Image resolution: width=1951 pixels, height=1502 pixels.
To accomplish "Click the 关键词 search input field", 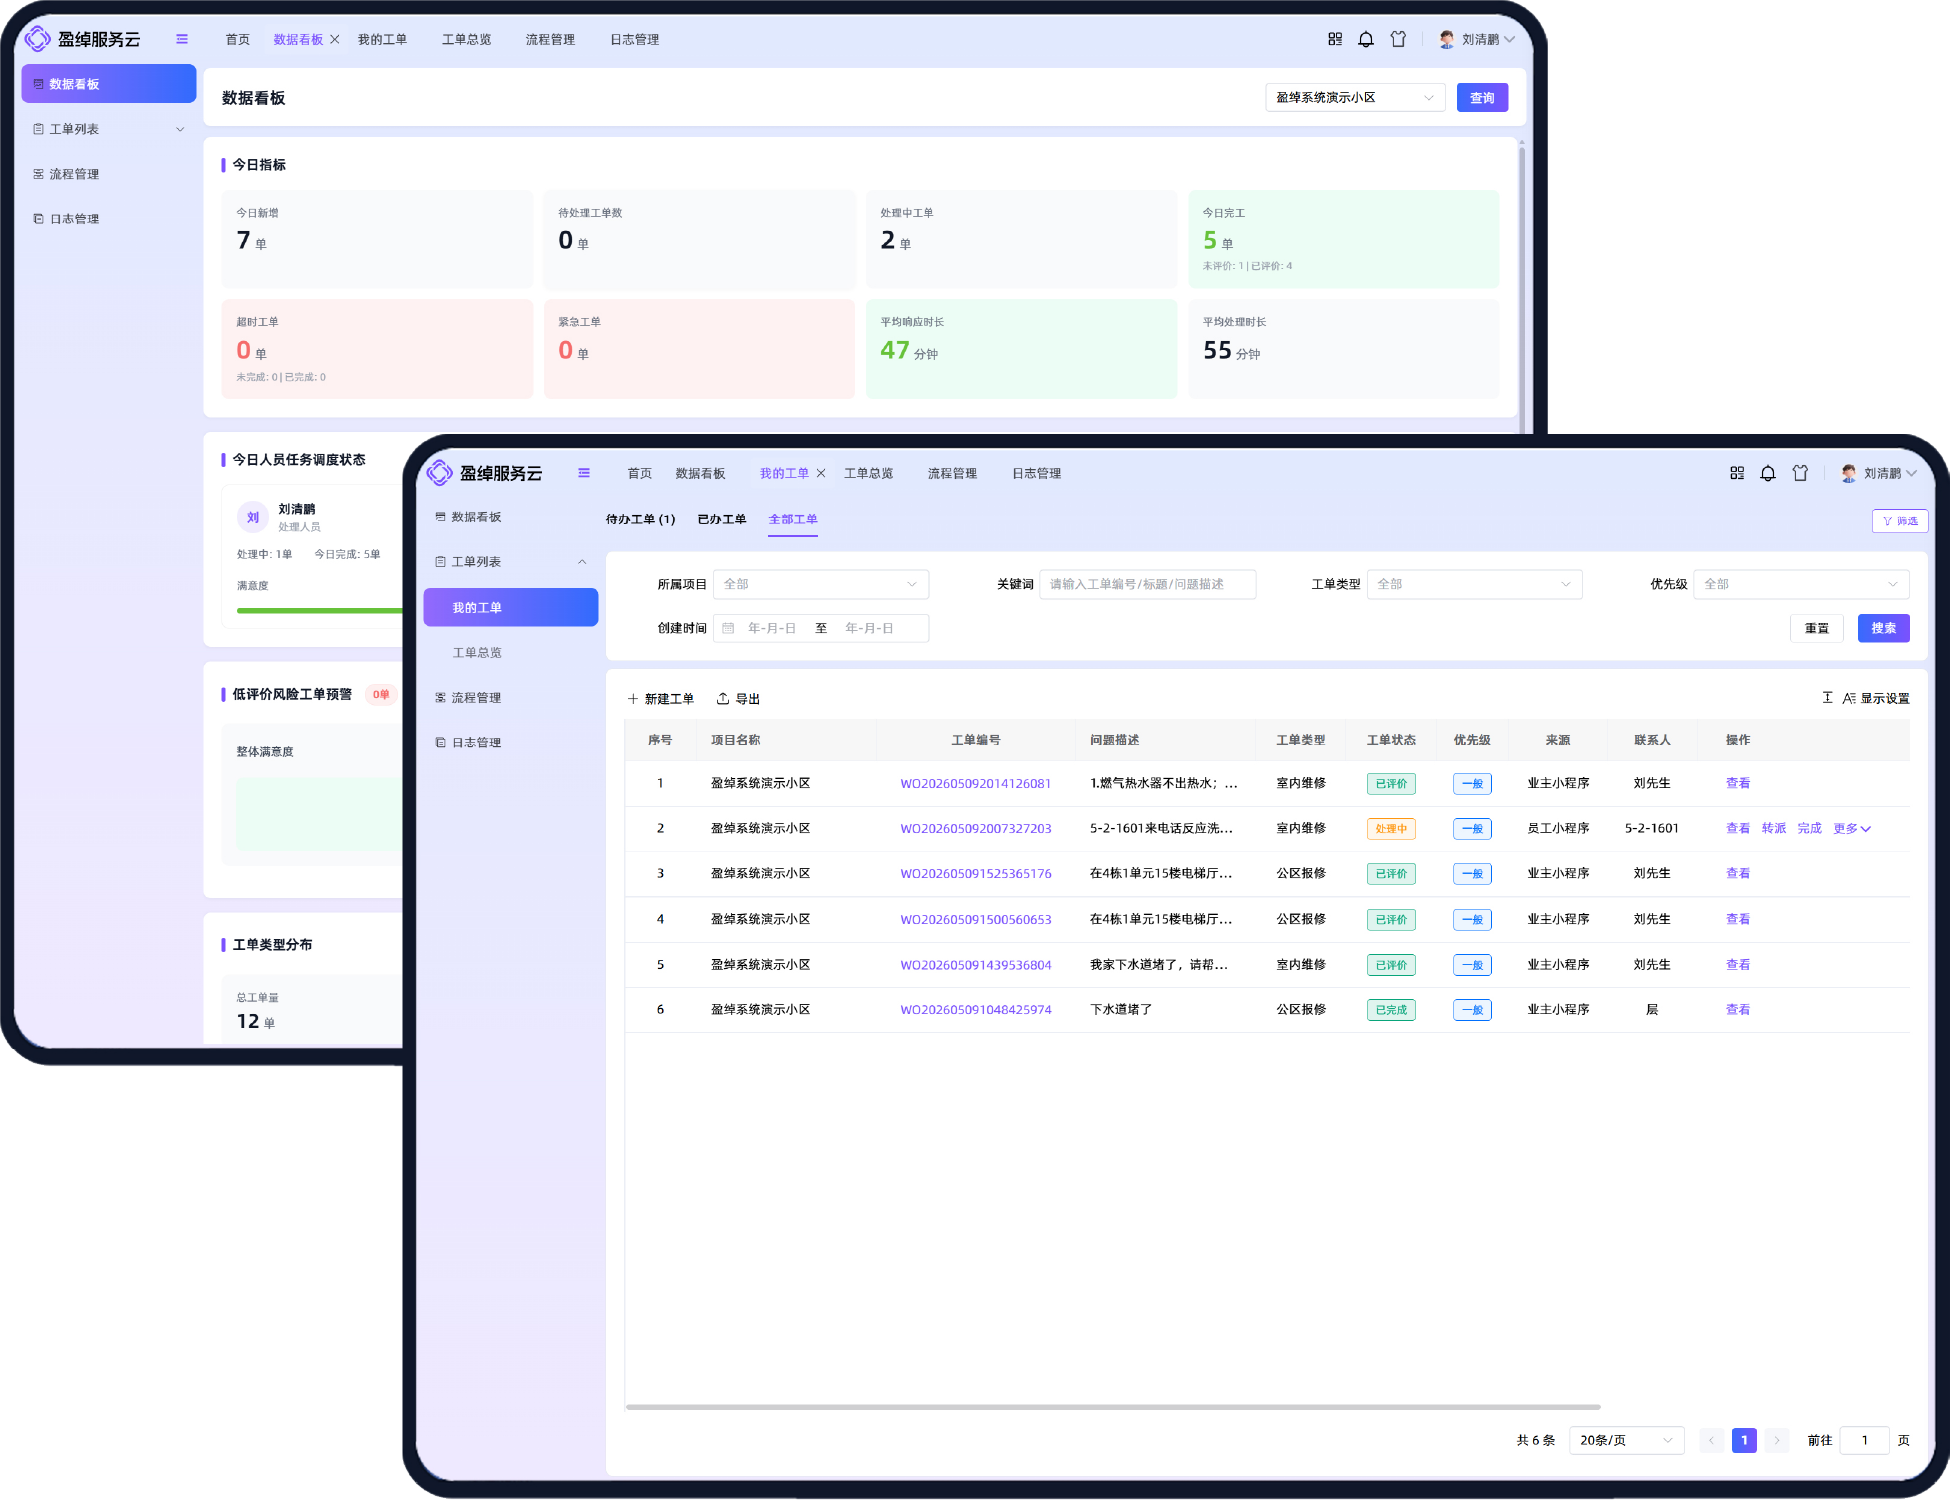I will pos(1147,585).
